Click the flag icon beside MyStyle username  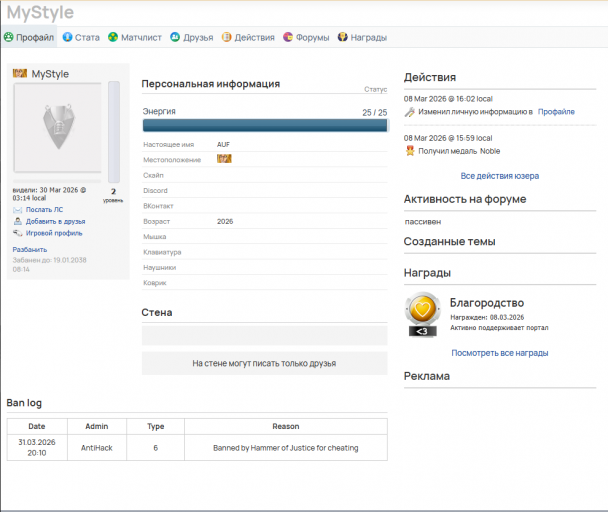(20, 73)
